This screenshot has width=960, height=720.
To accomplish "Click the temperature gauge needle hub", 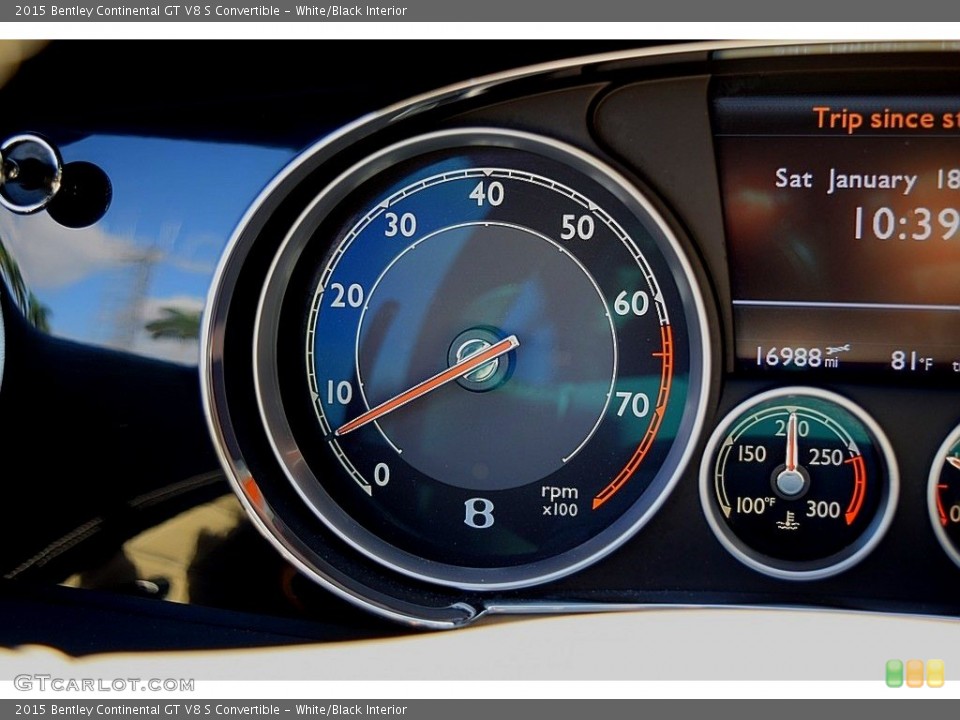I will pyautogui.click(x=790, y=481).
